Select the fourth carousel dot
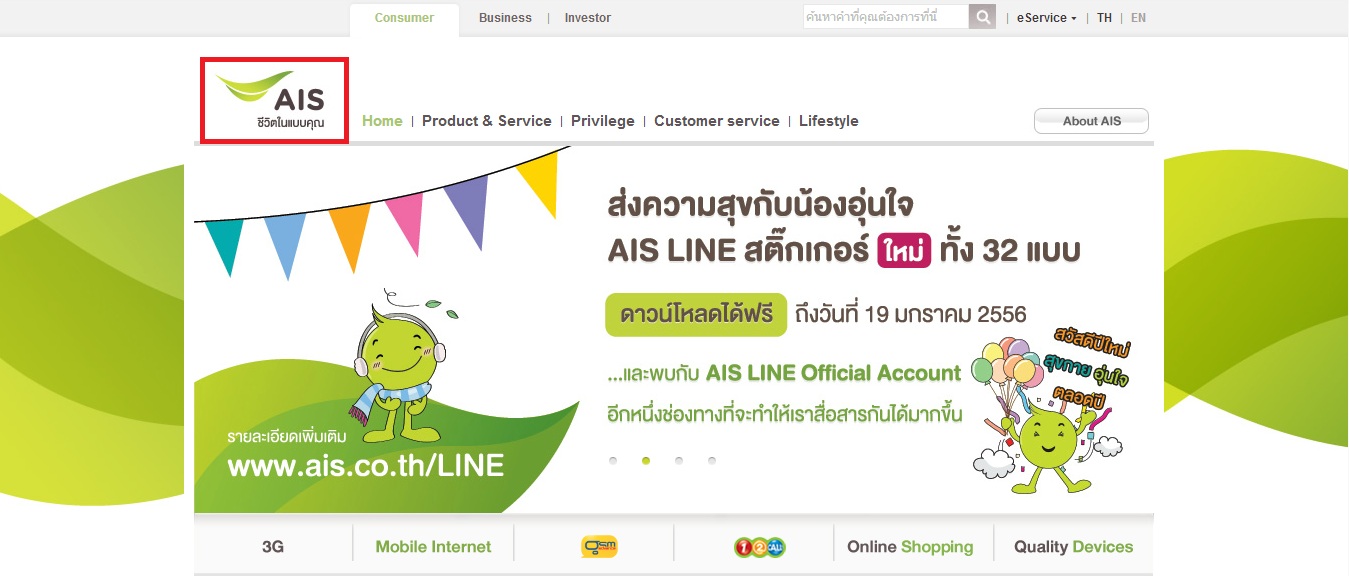Image resolution: width=1349 pixels, height=576 pixels. 712,461
